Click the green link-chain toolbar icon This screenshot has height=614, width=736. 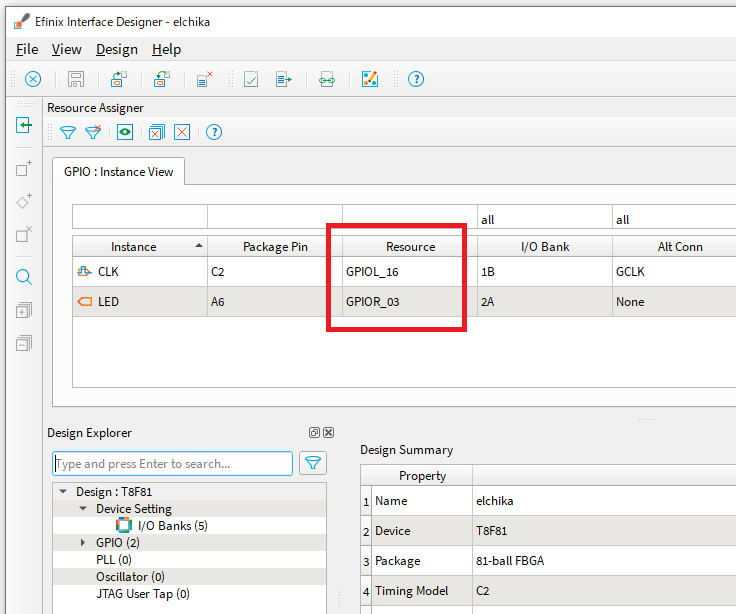(x=327, y=79)
